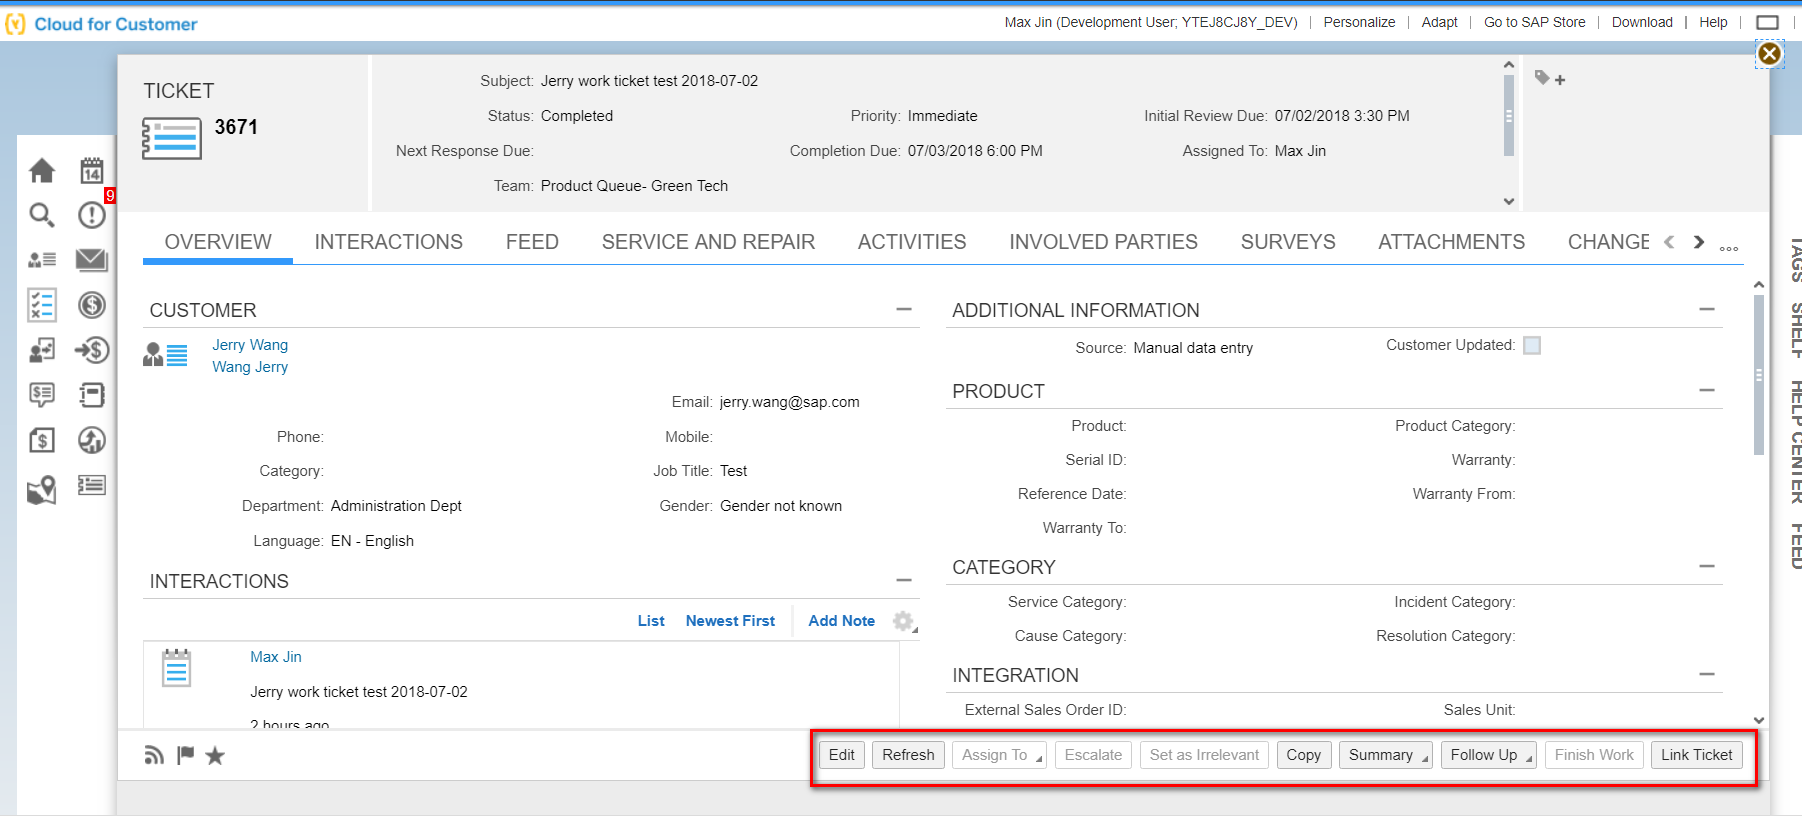Select the Overview tab
1802x816 pixels.
click(x=218, y=242)
